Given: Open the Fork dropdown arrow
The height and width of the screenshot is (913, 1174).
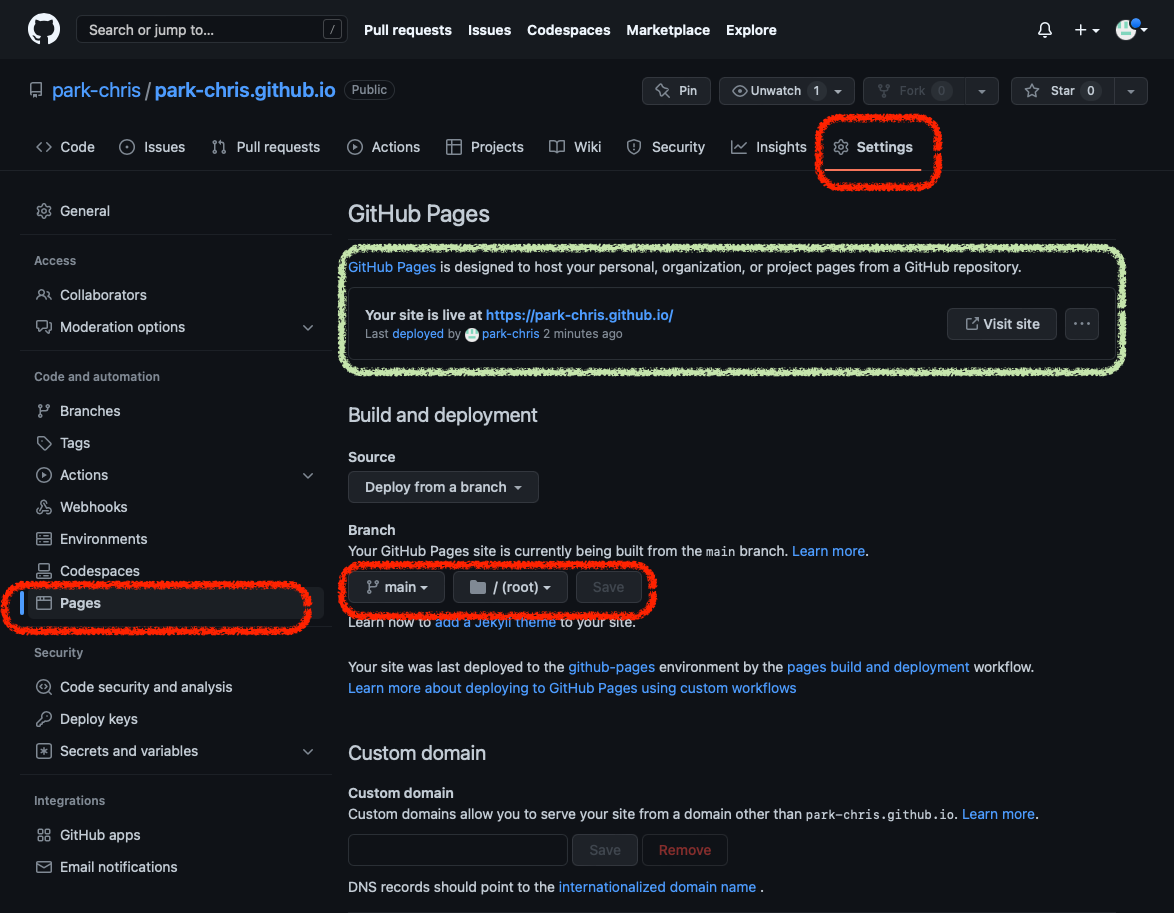Looking at the screenshot, I should (982, 91).
